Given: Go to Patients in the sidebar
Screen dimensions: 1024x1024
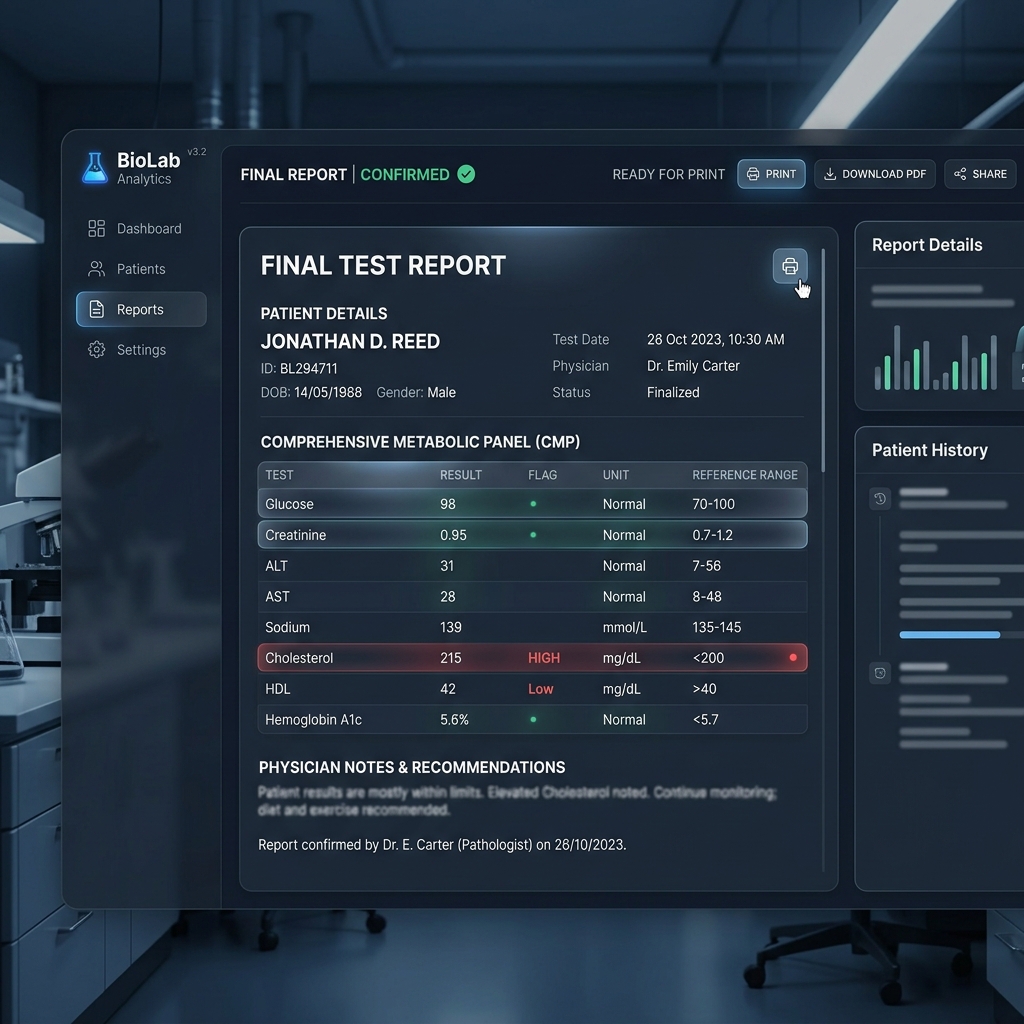Looking at the screenshot, I should [141, 269].
